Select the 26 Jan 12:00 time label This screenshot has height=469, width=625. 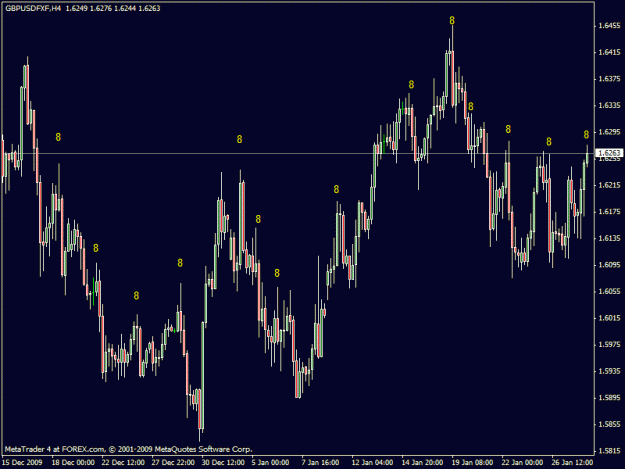(x=572, y=462)
